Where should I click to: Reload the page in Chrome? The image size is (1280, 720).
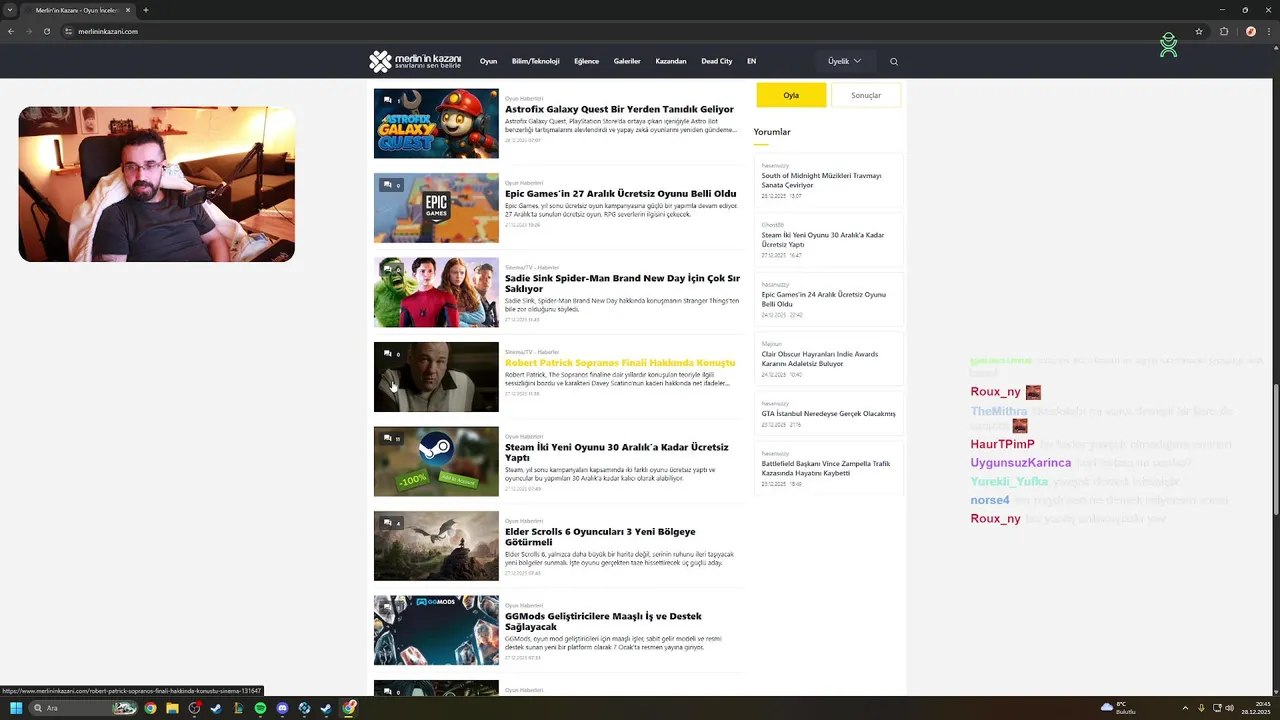(46, 31)
